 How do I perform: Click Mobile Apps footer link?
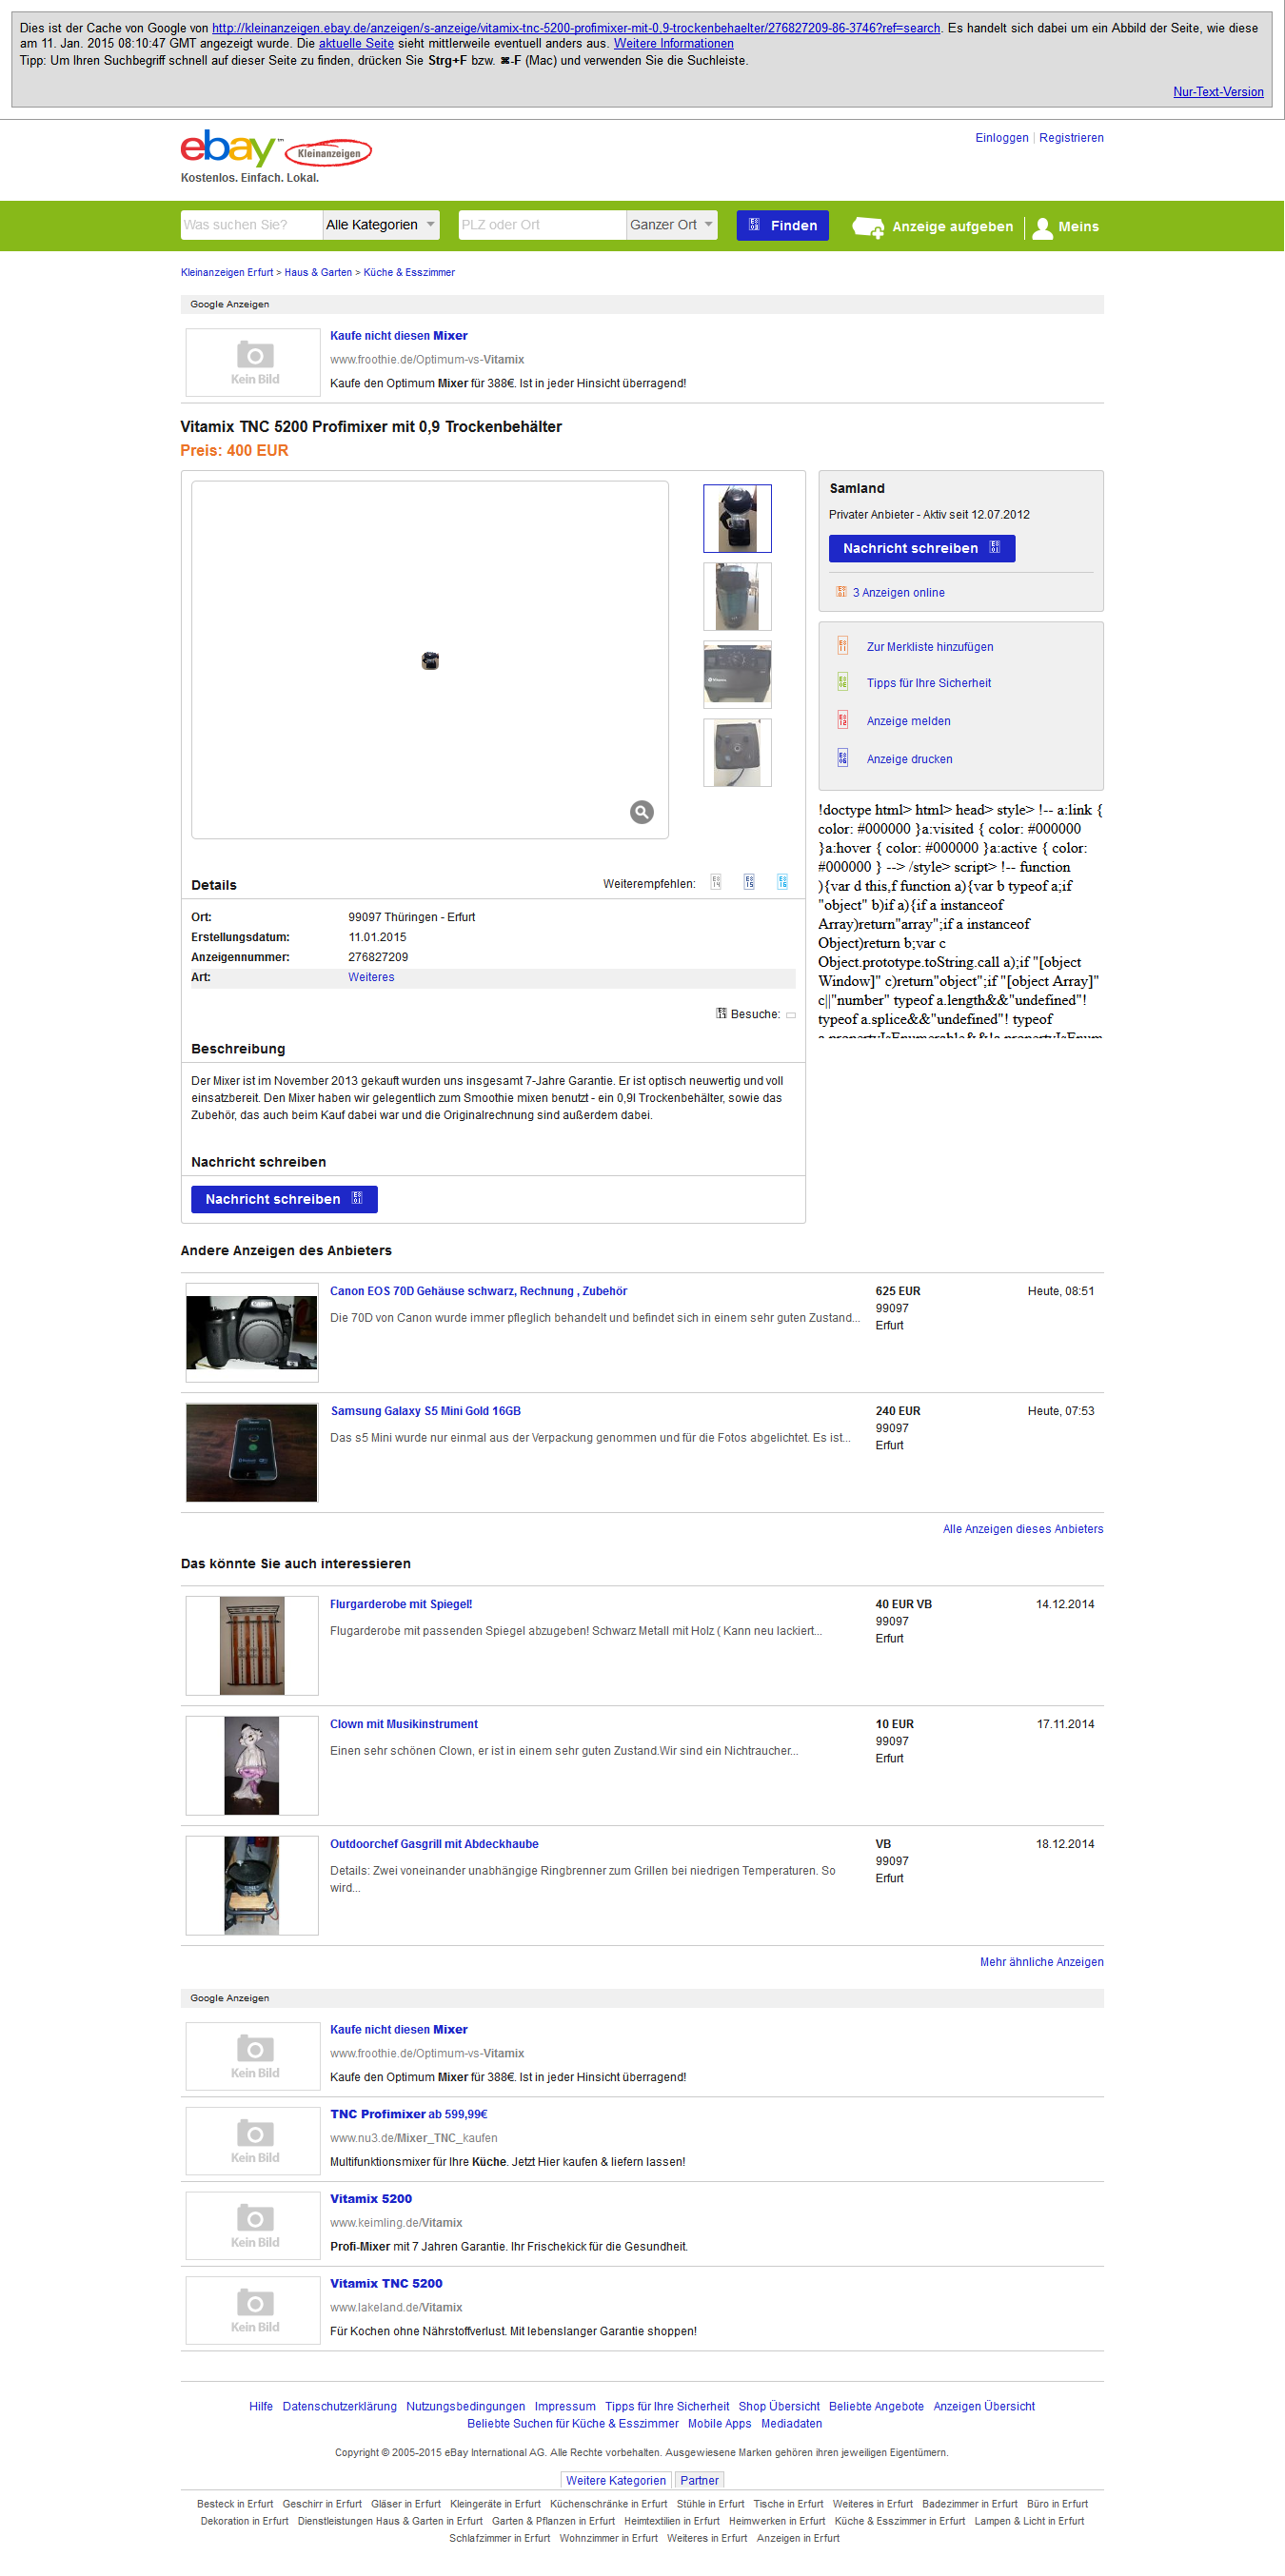click(720, 2423)
